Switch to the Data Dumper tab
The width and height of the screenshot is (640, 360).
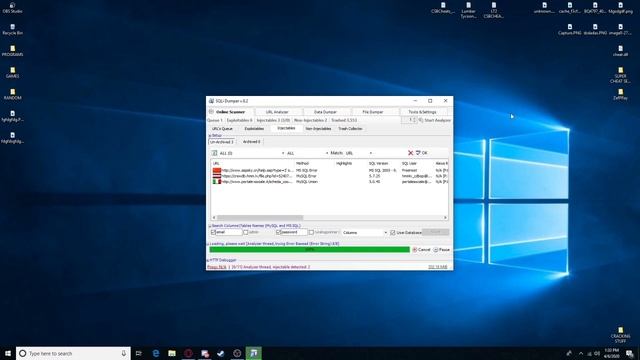[x=325, y=112]
